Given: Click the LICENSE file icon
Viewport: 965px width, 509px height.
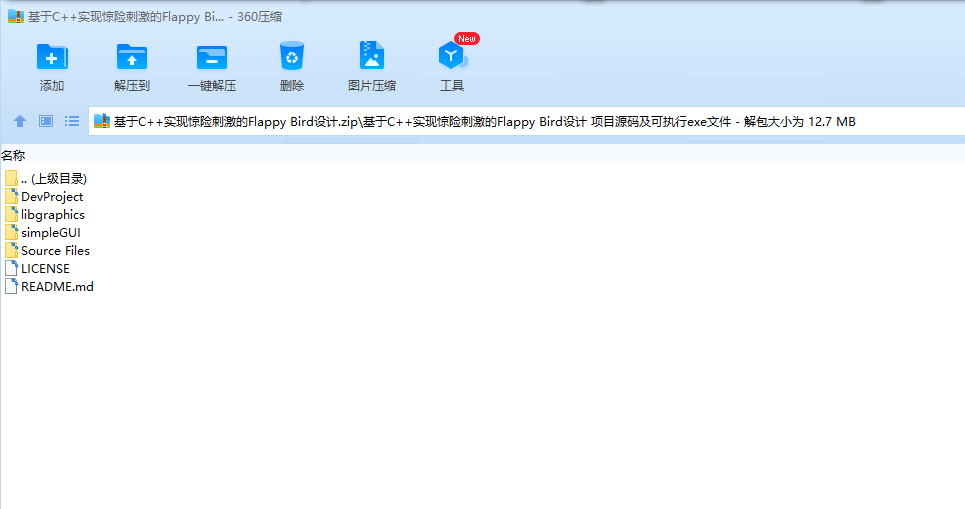Looking at the screenshot, I should [x=11, y=268].
